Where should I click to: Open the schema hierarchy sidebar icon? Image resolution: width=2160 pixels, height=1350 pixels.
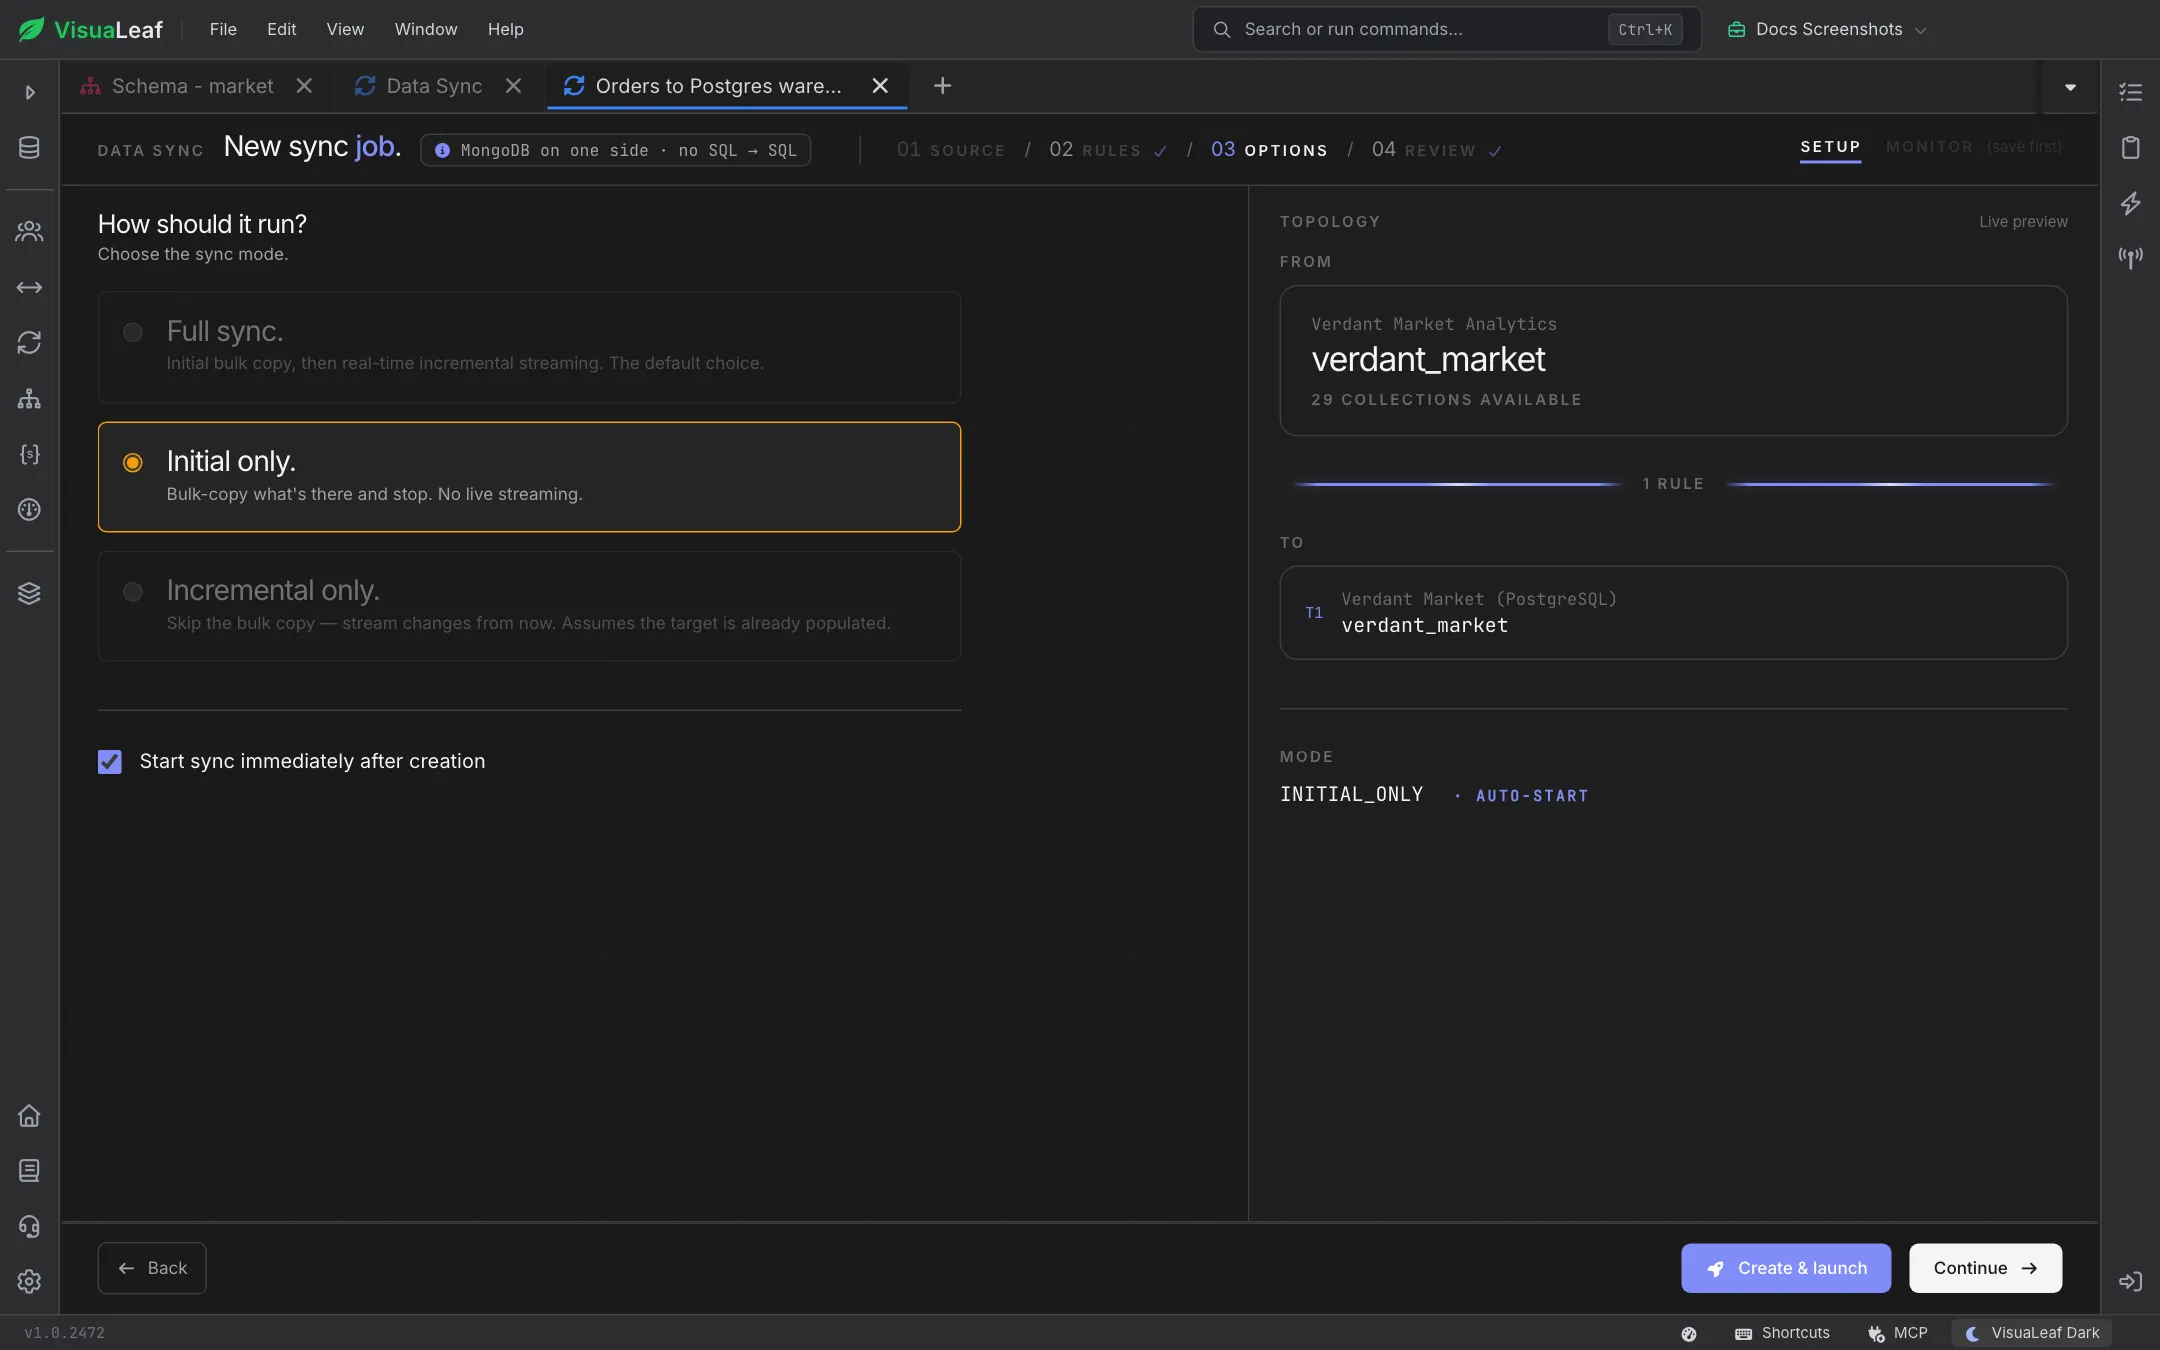point(29,398)
